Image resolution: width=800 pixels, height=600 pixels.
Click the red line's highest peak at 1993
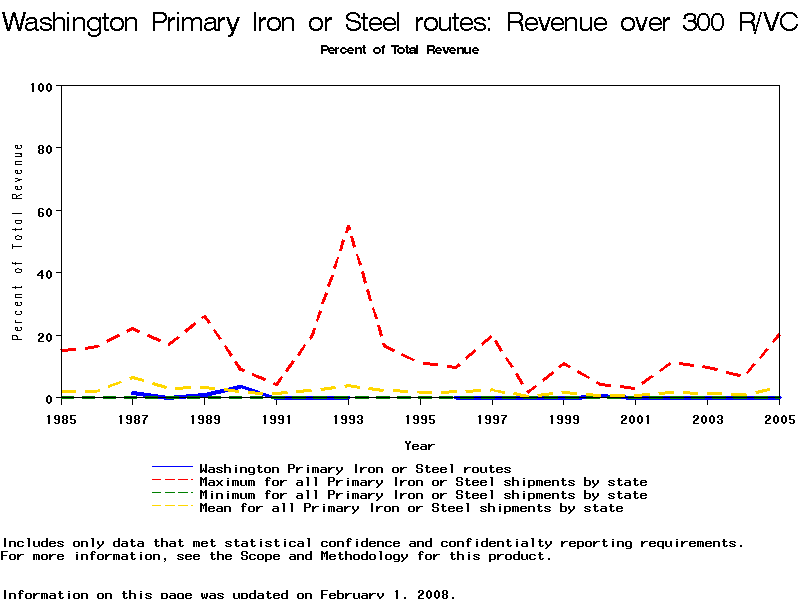(348, 226)
